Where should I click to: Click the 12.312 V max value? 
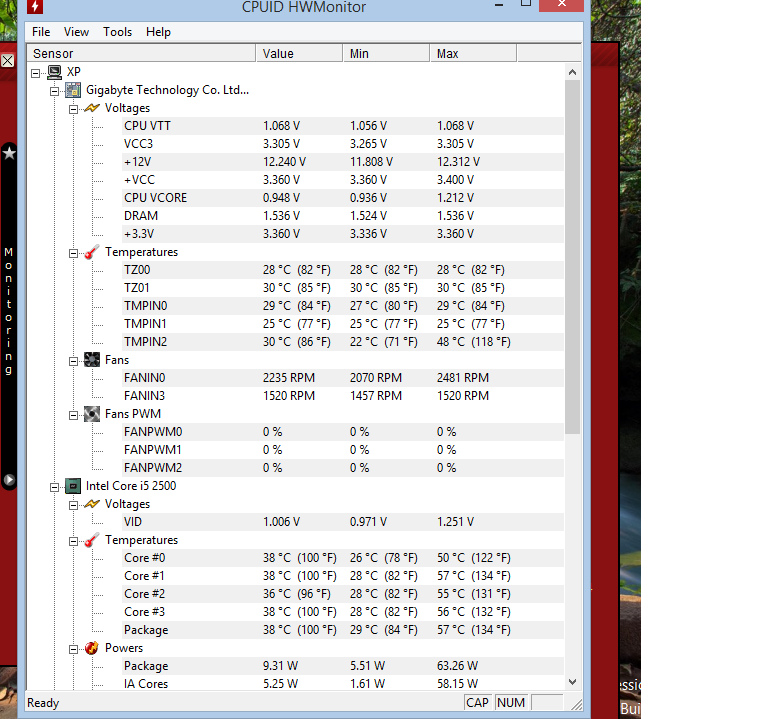(x=458, y=162)
